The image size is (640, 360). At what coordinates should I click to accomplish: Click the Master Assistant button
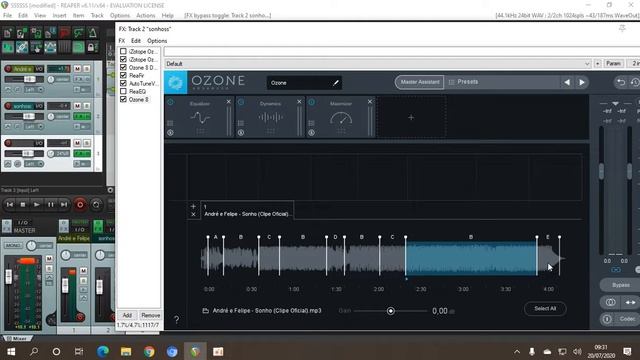[x=420, y=82]
